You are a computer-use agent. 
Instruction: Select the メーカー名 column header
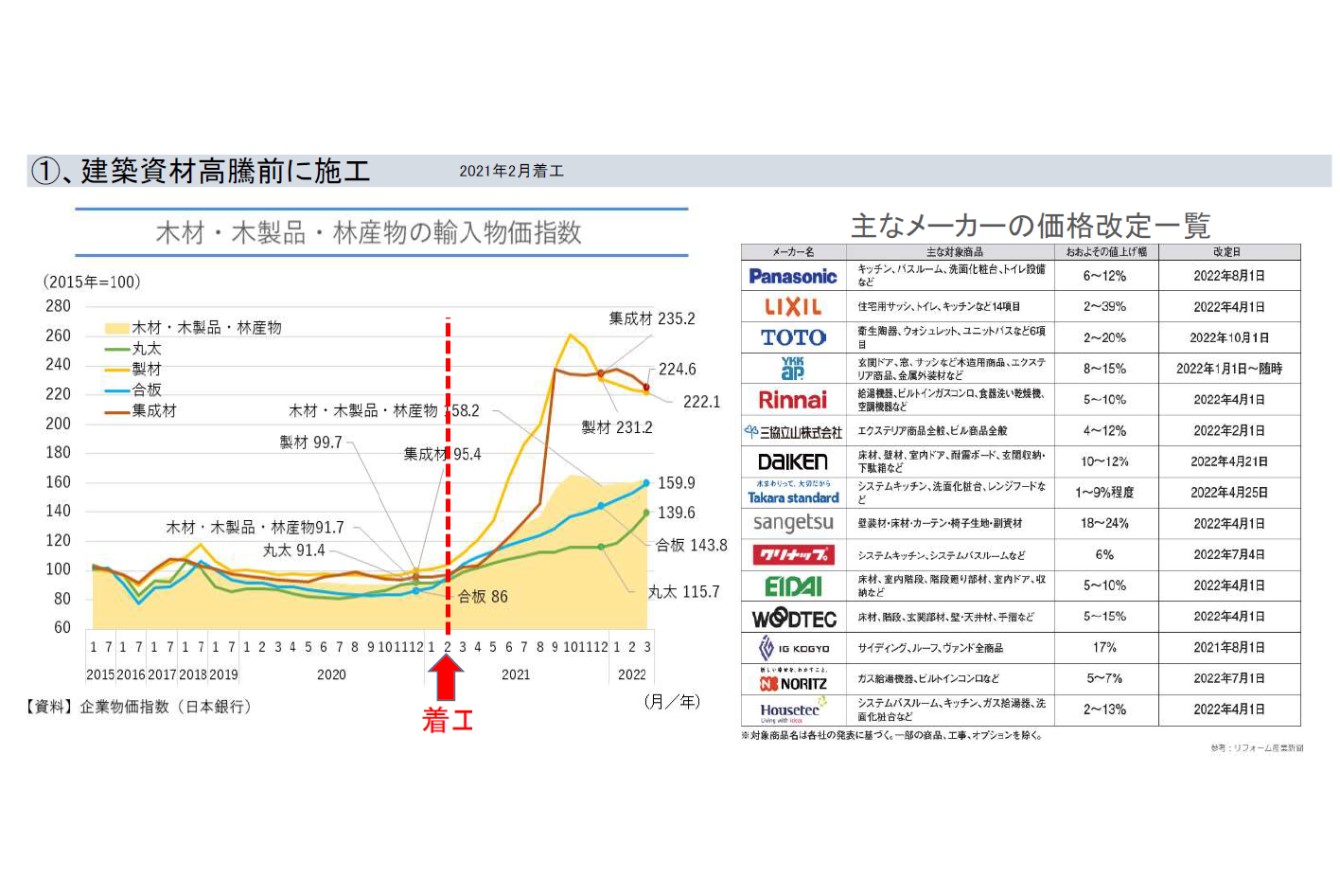point(793,252)
